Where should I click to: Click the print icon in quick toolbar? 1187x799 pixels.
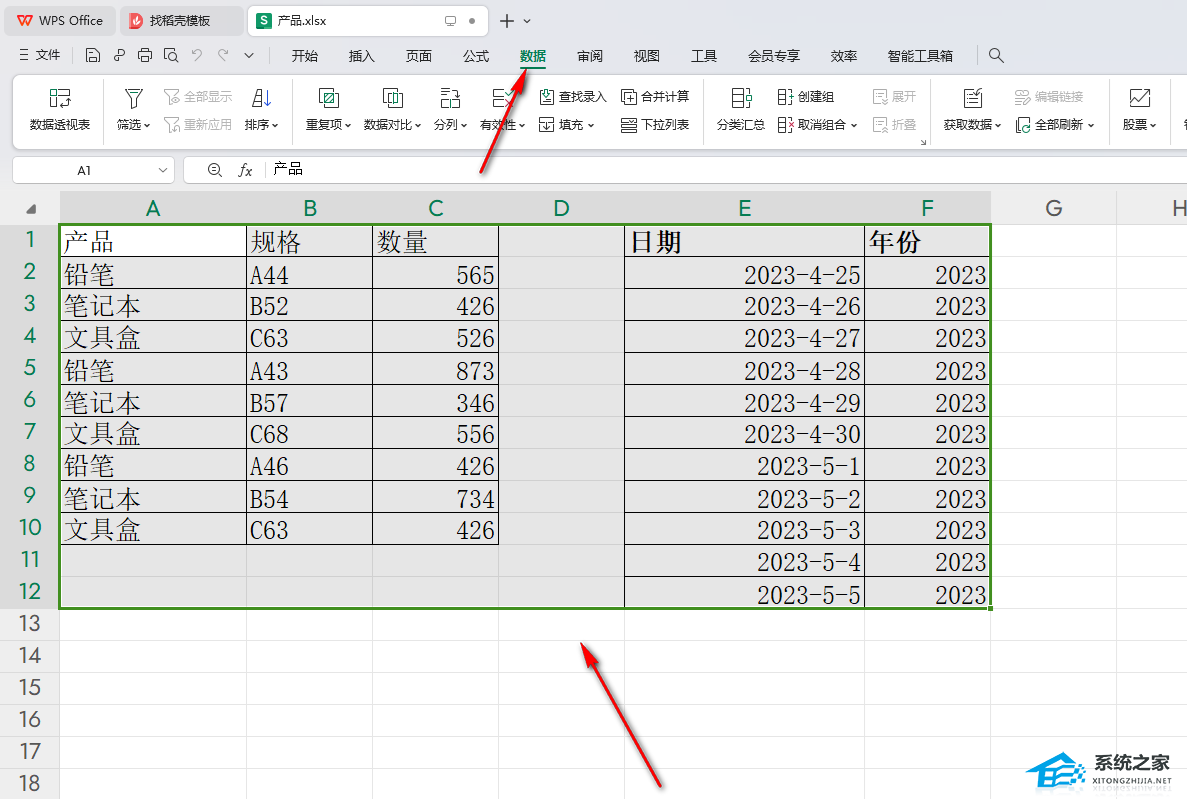145,55
